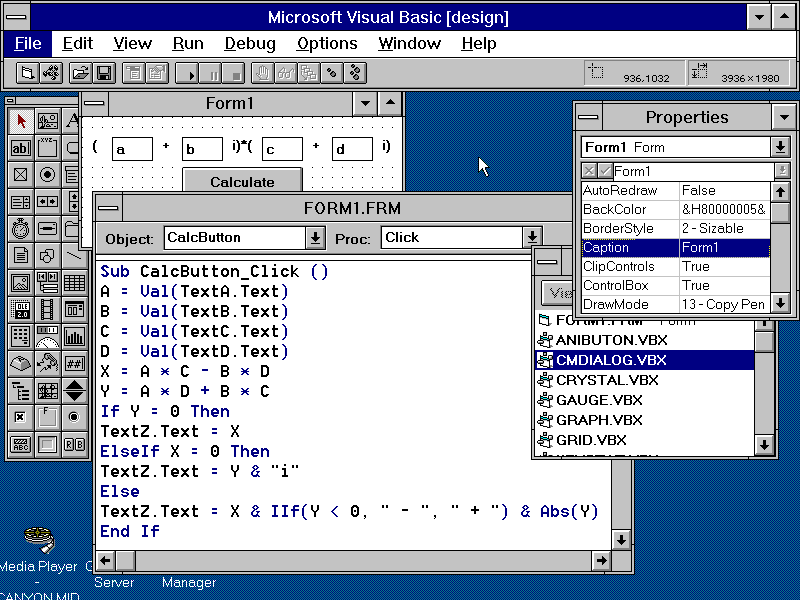Select the TextBox control tool
The width and height of the screenshot is (800, 600).
pyautogui.click(x=21, y=149)
